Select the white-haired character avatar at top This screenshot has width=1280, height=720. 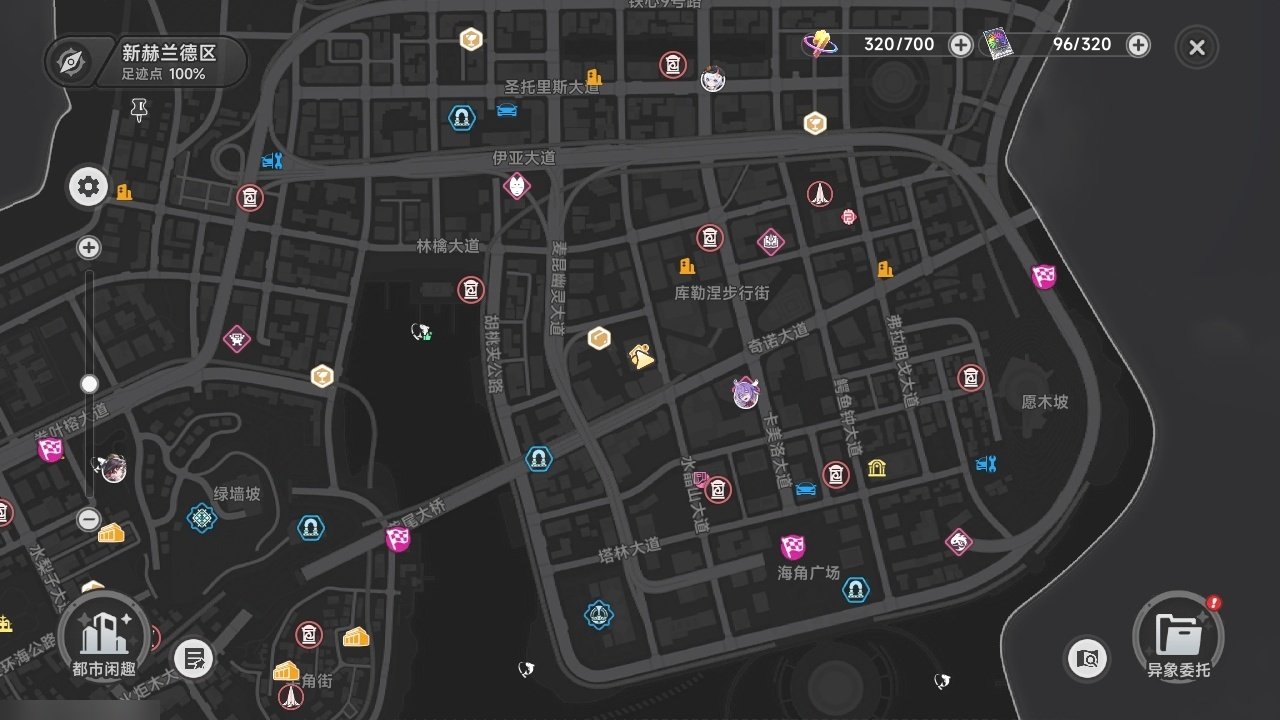click(713, 78)
